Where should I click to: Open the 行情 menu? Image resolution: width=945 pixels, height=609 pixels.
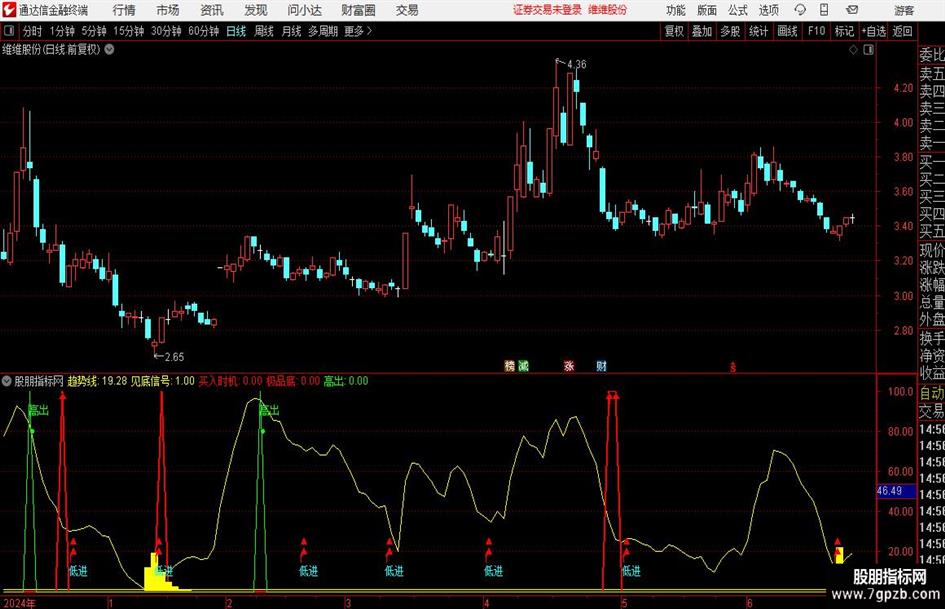124,10
